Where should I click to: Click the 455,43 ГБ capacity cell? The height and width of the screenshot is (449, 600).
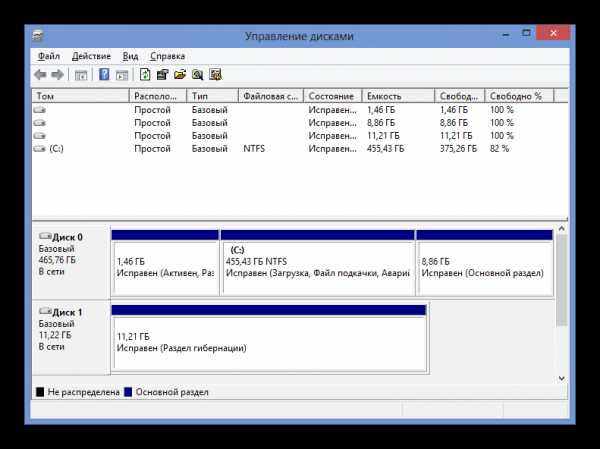click(385, 149)
